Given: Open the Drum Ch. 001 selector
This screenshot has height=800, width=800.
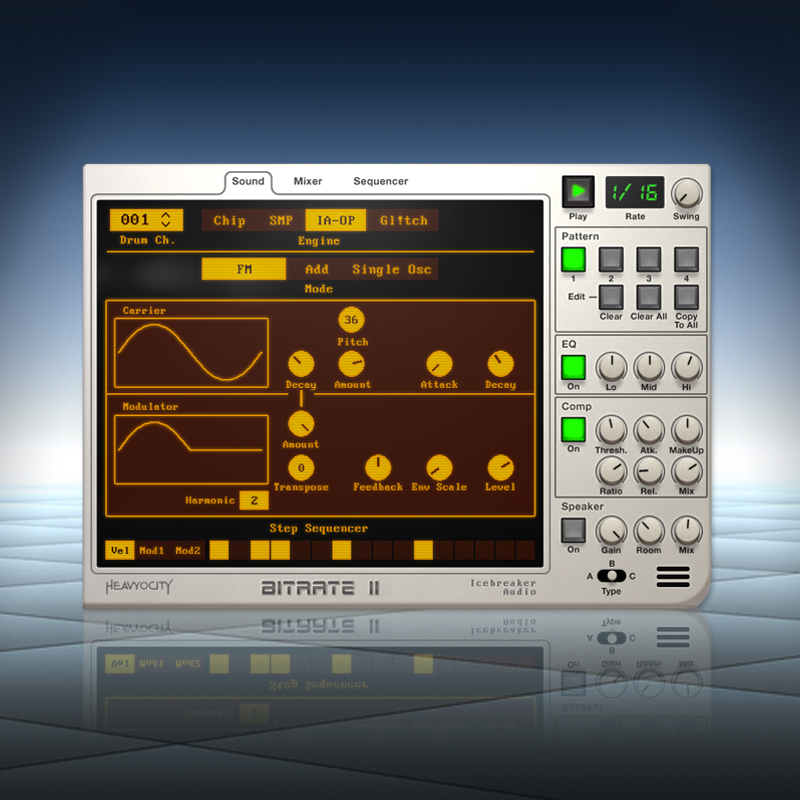Looking at the screenshot, I should click(x=146, y=220).
